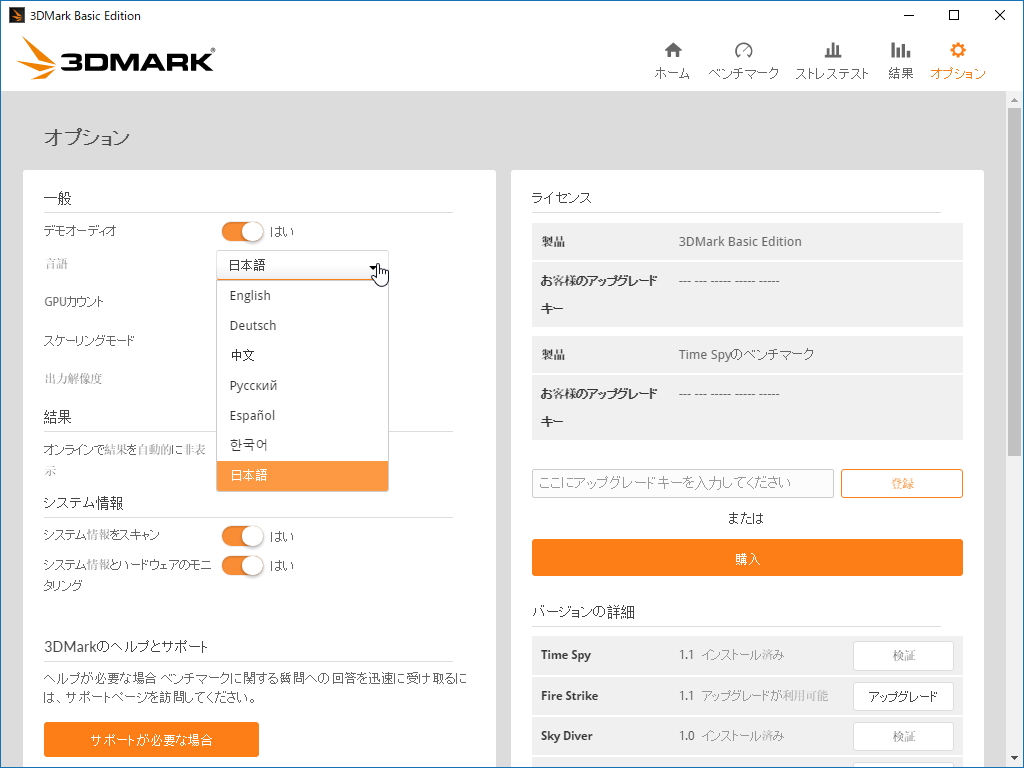1024x768 pixels.
Task: Select the ベンチマーク icon in top navigation
Action: 743,57
